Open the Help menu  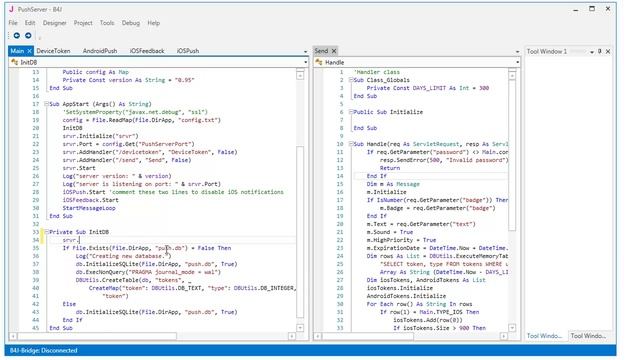[x=153, y=23]
